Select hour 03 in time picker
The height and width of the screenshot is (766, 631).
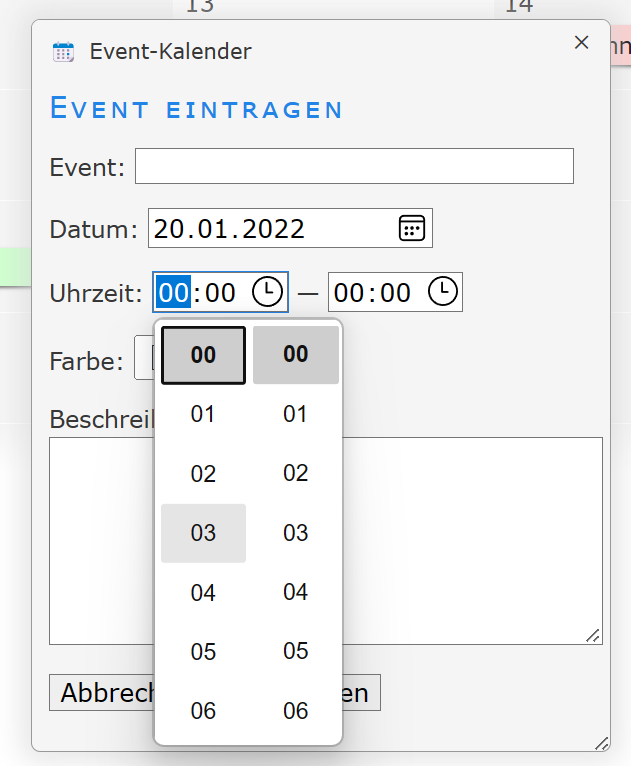pos(203,533)
